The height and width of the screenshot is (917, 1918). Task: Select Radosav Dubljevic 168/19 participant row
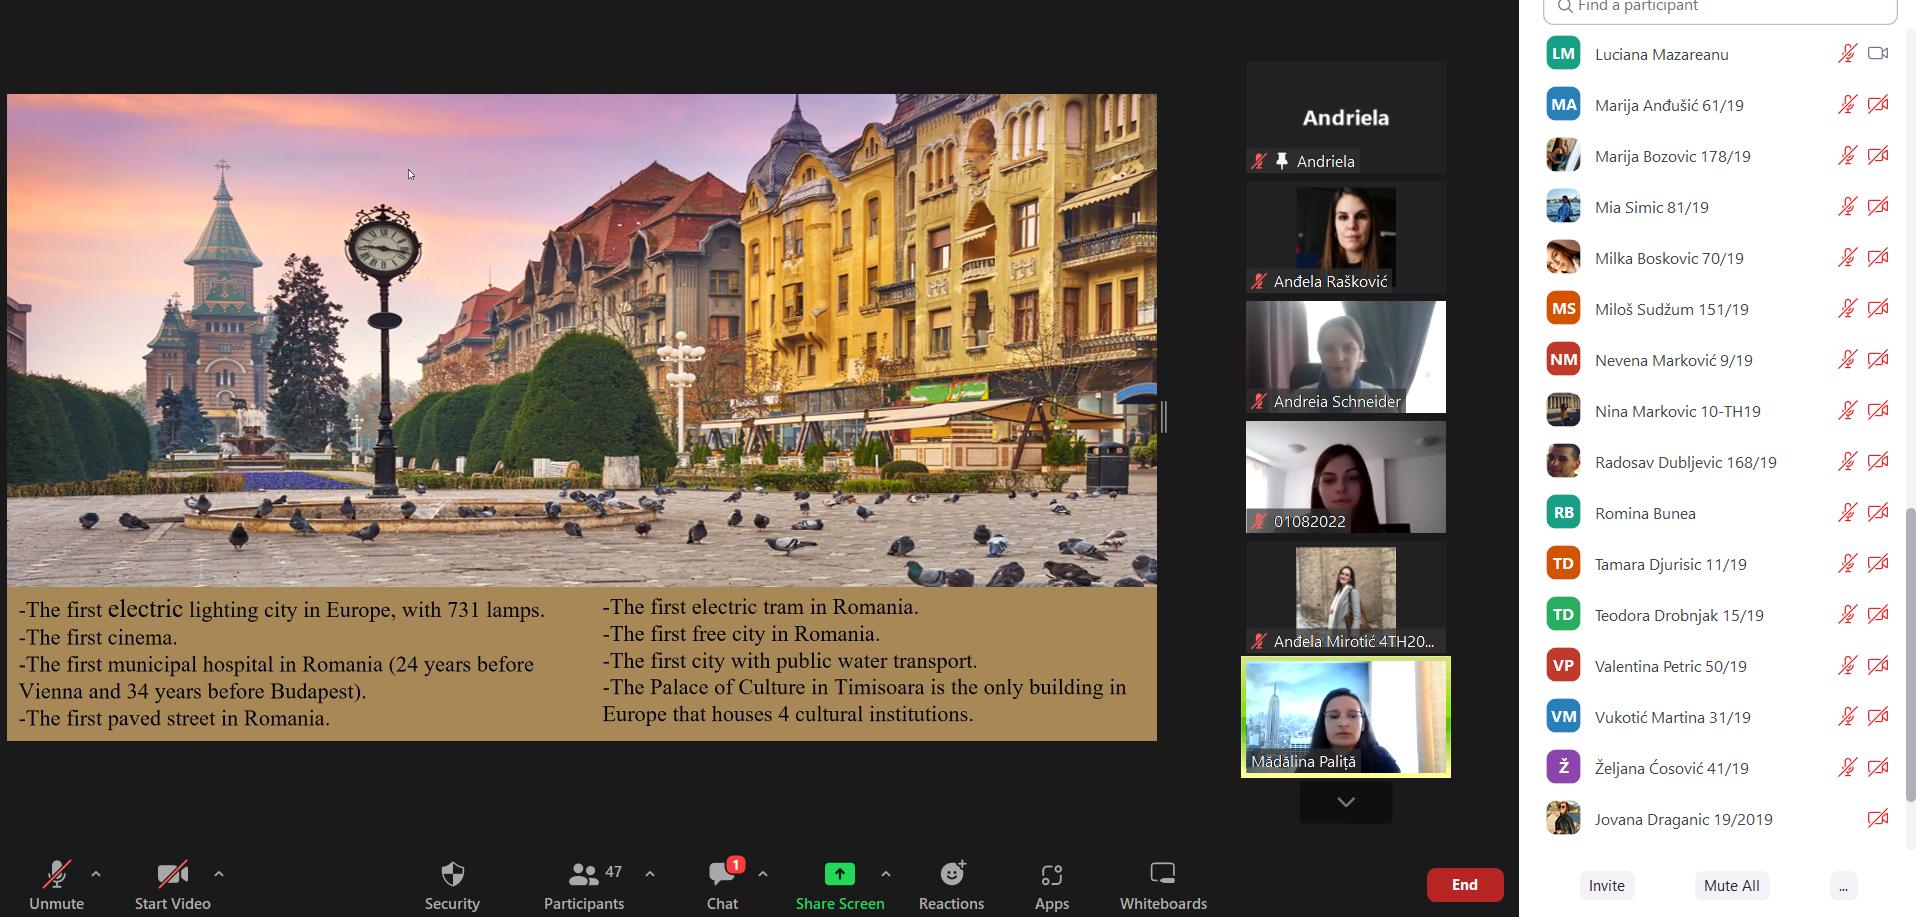pyautogui.click(x=1718, y=462)
